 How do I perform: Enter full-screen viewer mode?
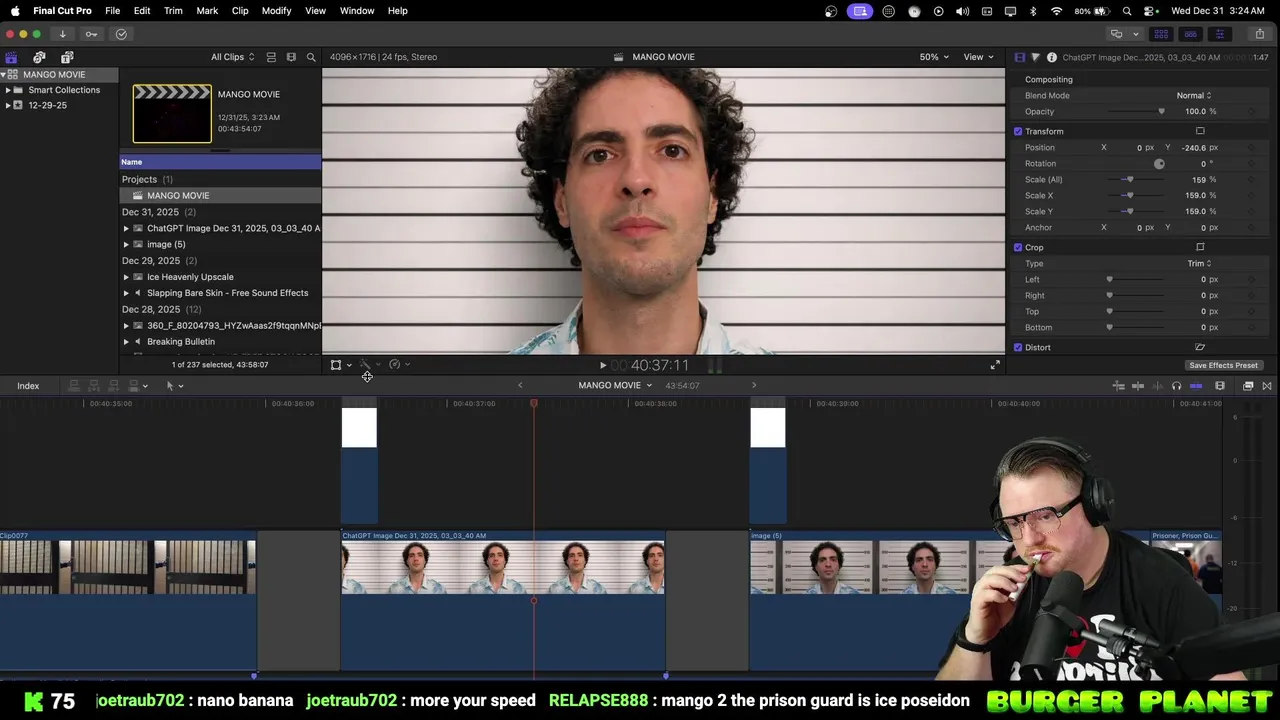995,365
